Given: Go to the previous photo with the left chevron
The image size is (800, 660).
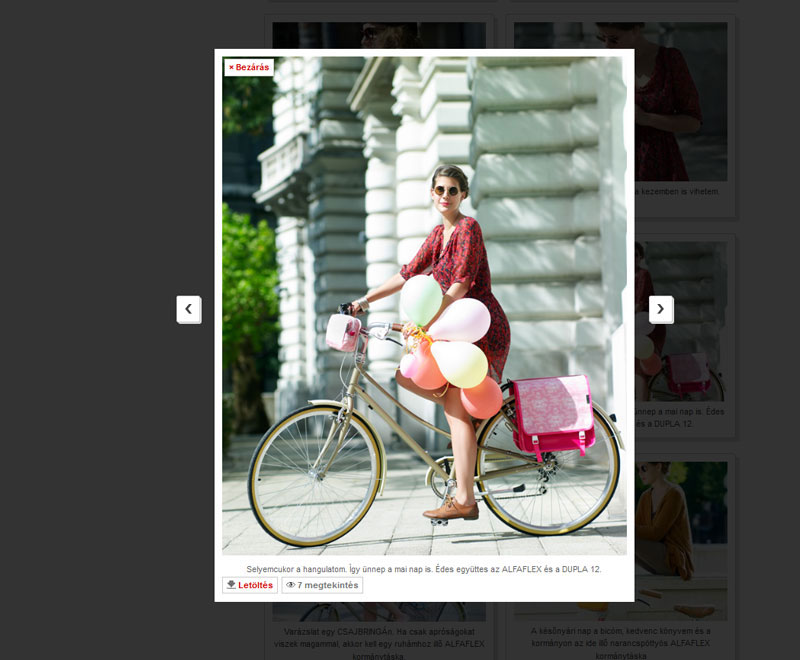Looking at the screenshot, I should (188, 309).
